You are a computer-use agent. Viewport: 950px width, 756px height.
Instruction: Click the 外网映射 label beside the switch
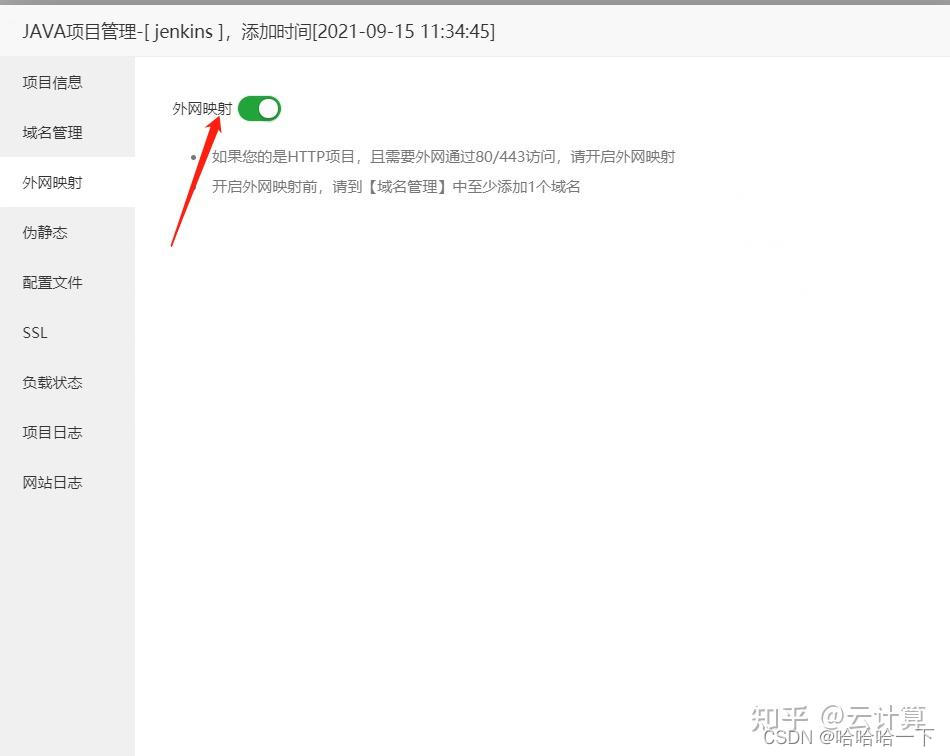[202, 109]
